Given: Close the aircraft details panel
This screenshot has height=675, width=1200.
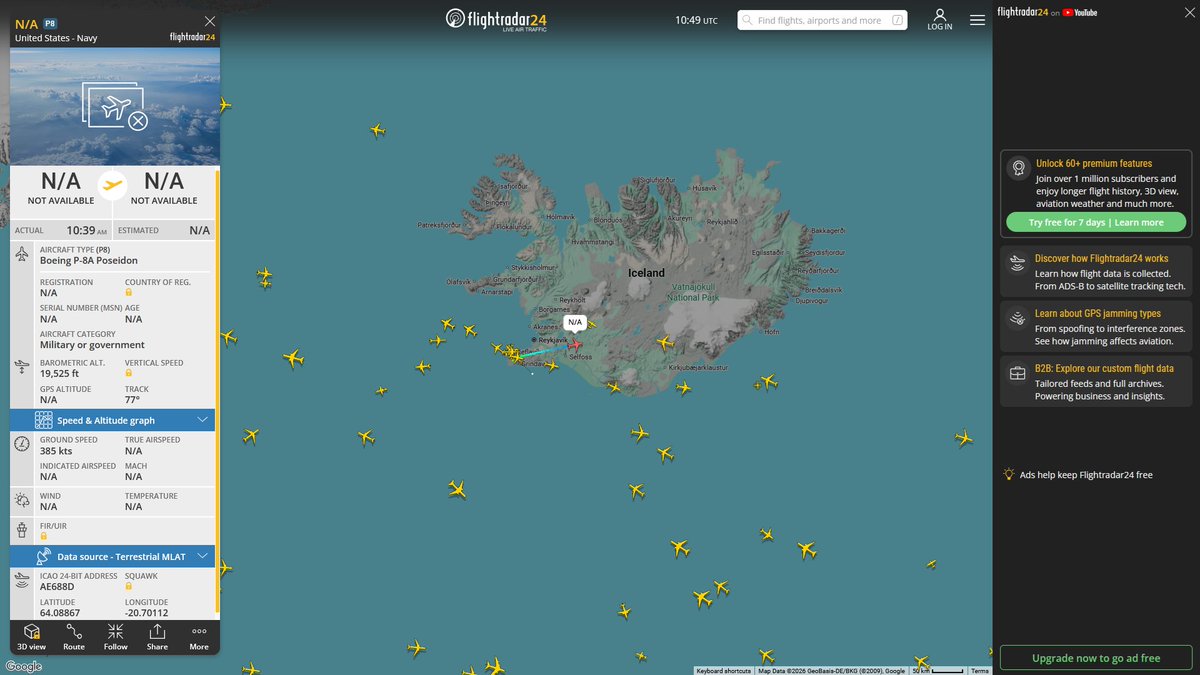Looking at the screenshot, I should tap(209, 21).
